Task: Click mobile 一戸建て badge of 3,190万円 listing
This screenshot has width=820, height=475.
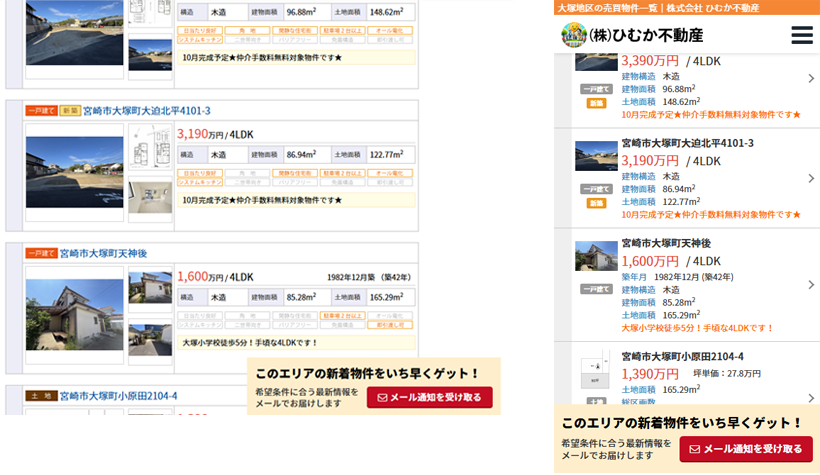Action: point(596,189)
